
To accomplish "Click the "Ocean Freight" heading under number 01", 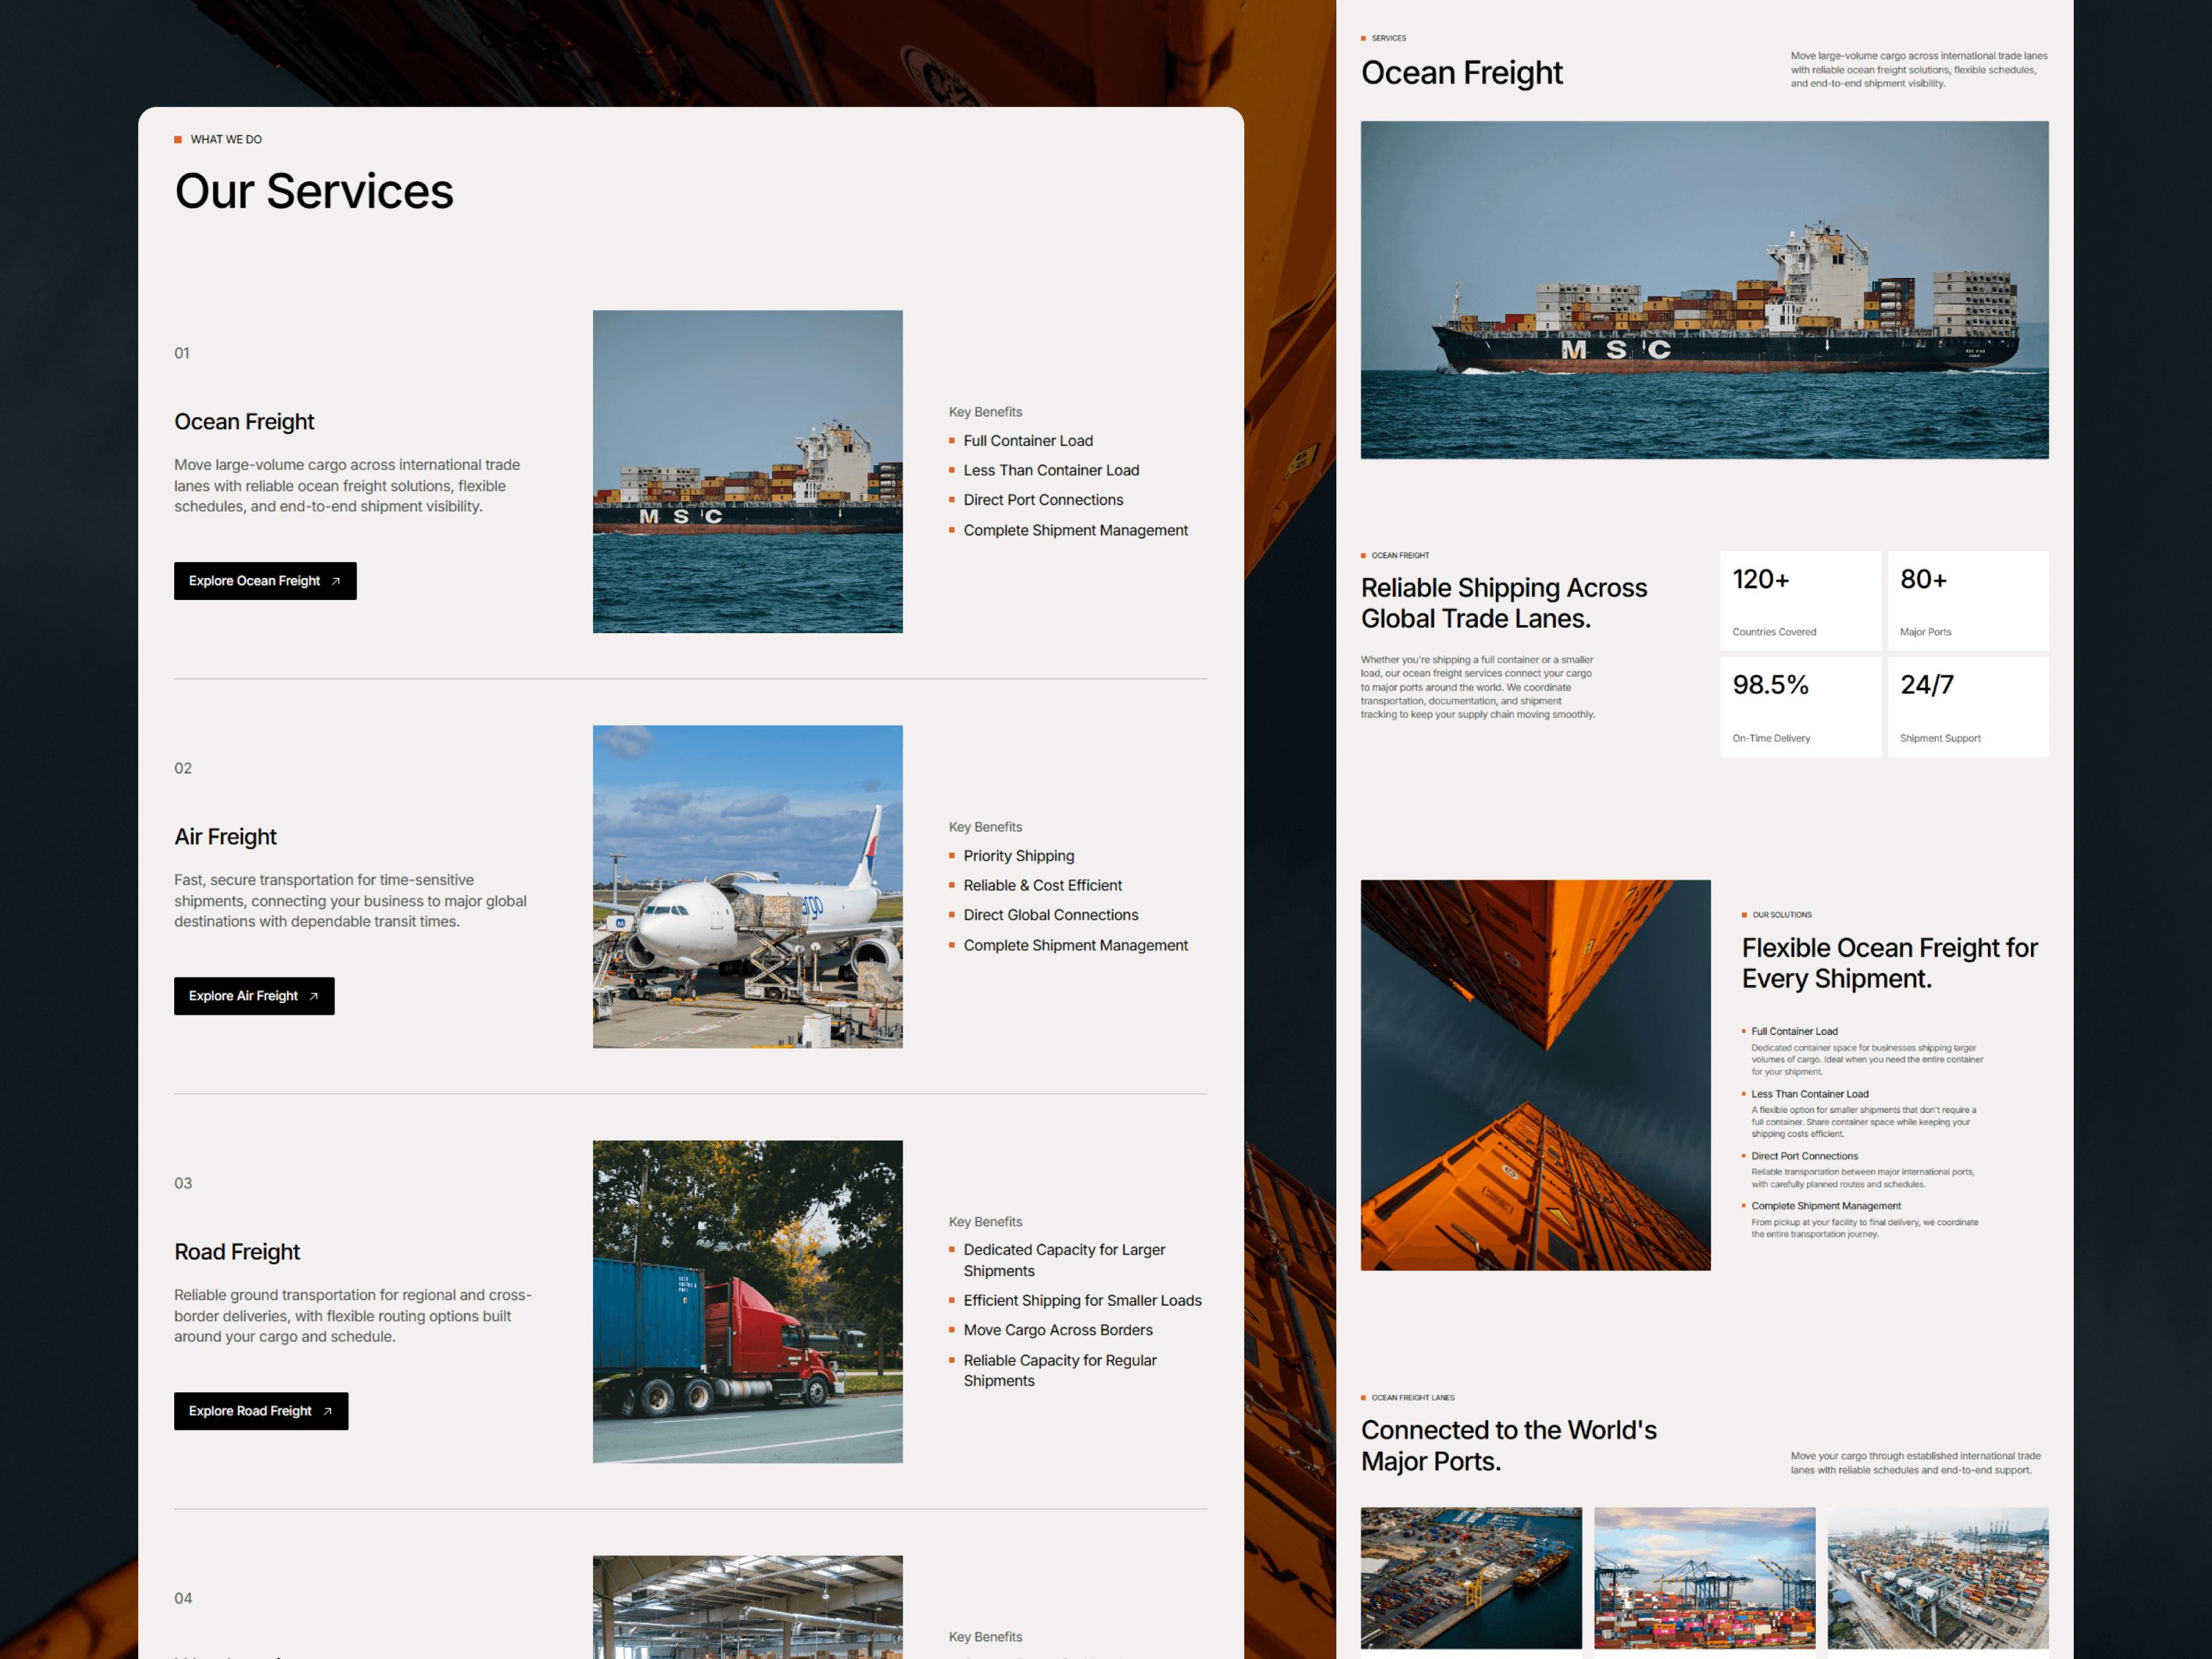I will tap(244, 422).
